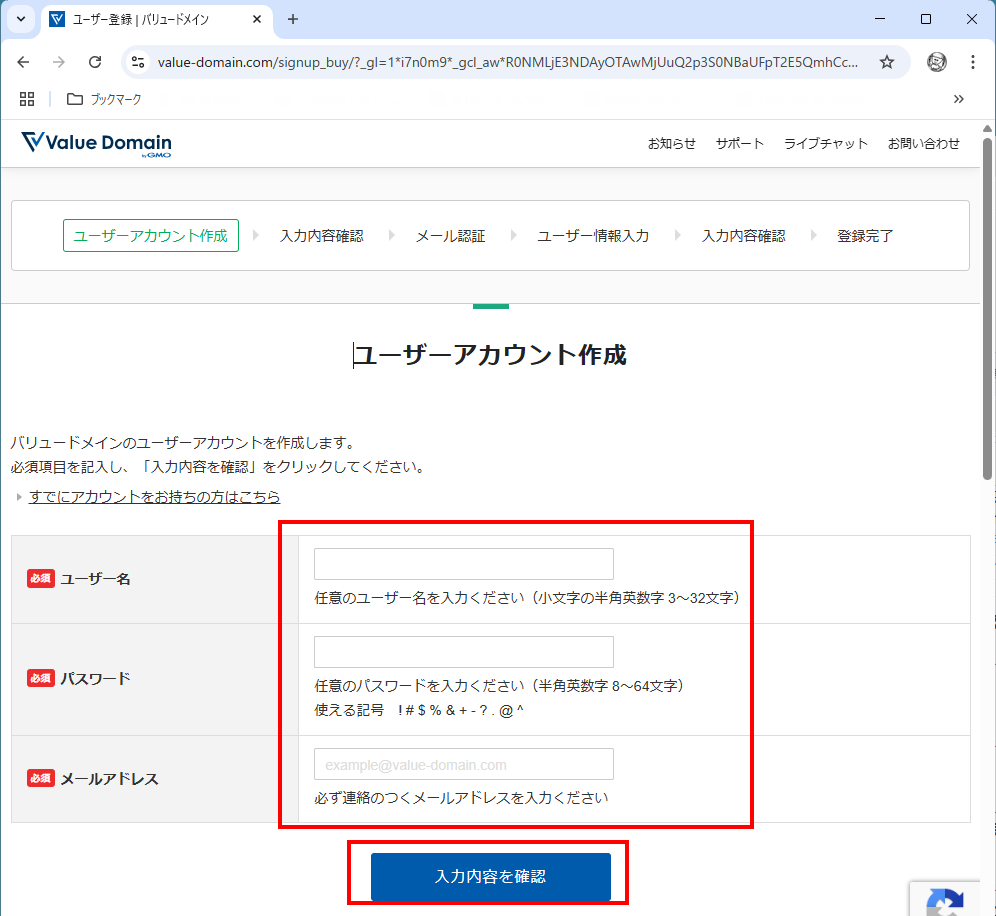Image resolution: width=996 pixels, height=916 pixels.
Task: Click the お問い合わせ header link
Action: coord(923,143)
